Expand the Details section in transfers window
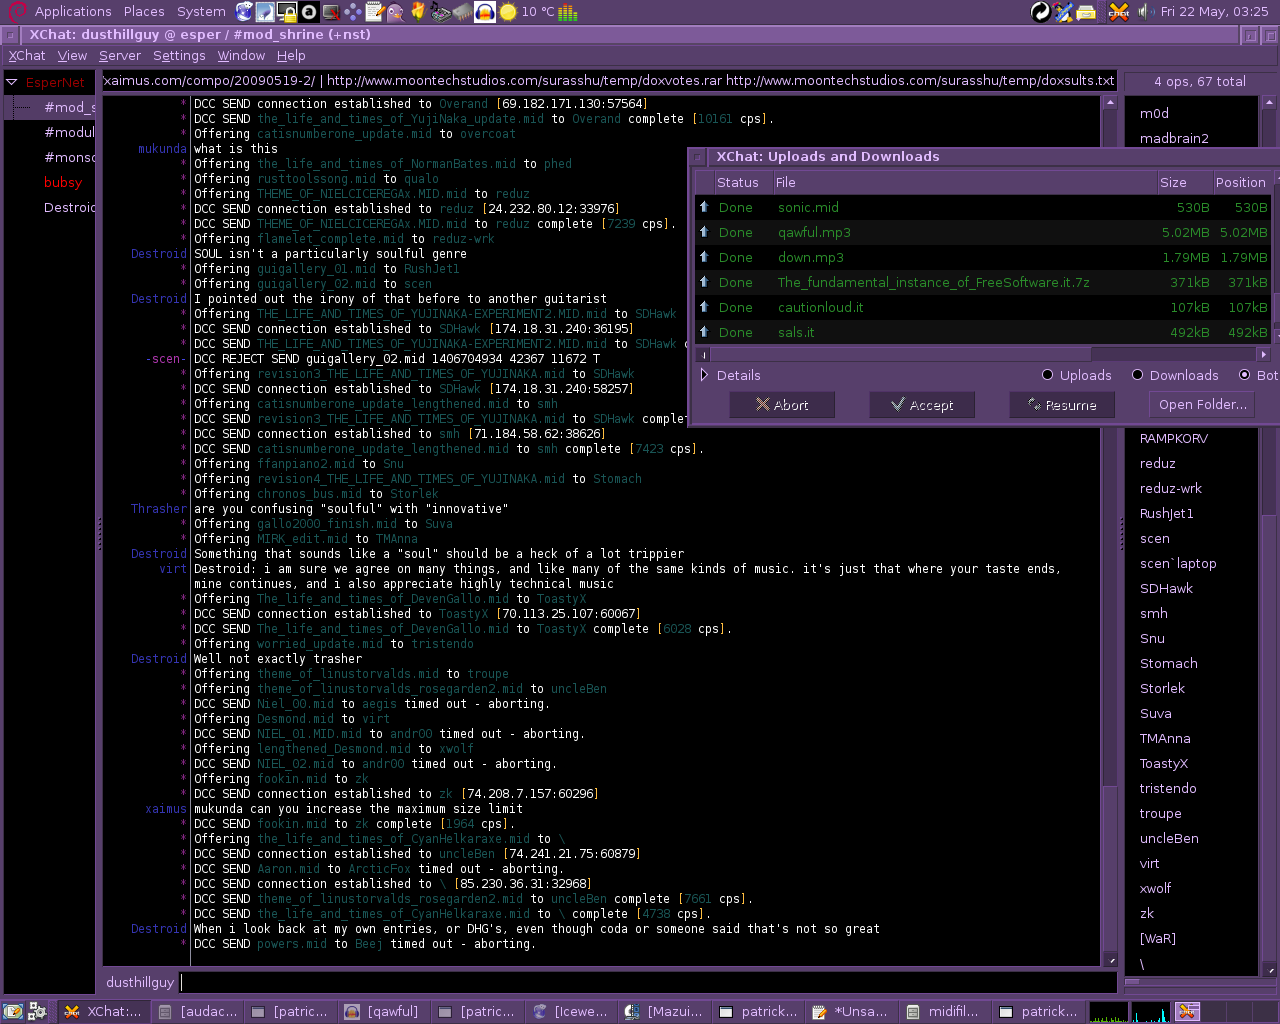1280x1024 pixels. click(705, 375)
